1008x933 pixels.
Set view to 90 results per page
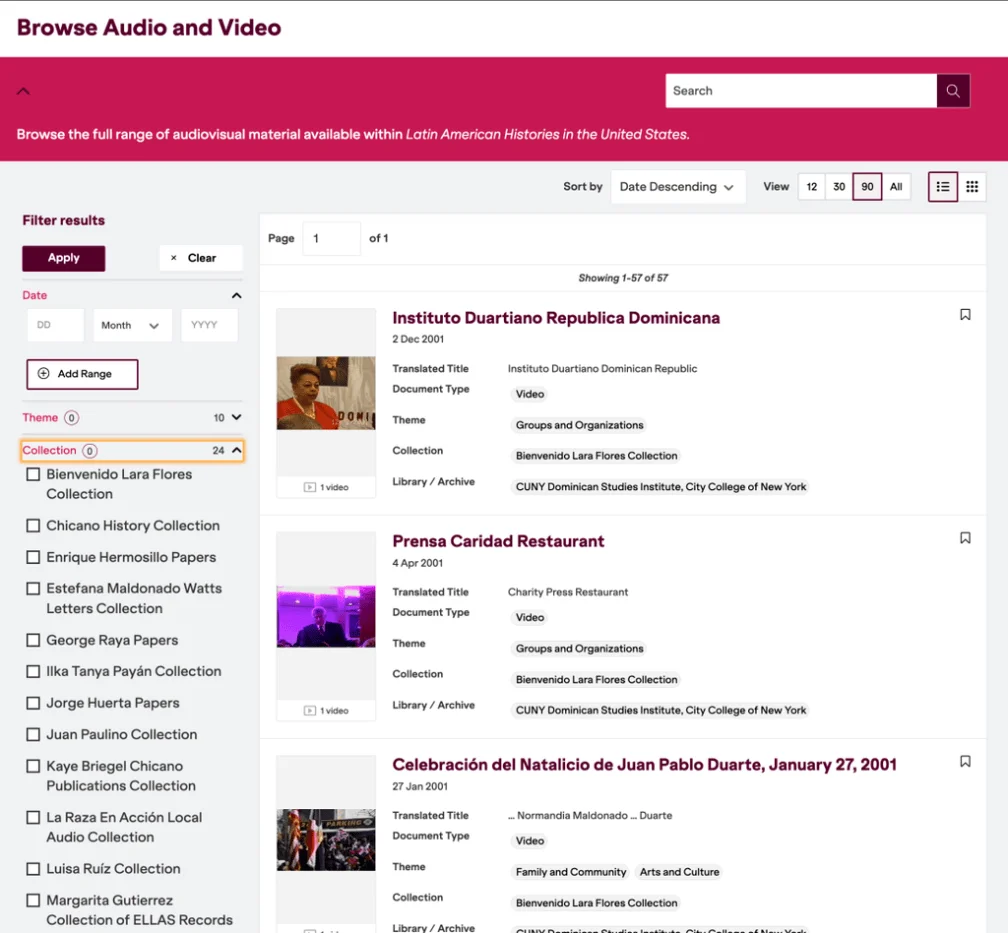coord(867,186)
